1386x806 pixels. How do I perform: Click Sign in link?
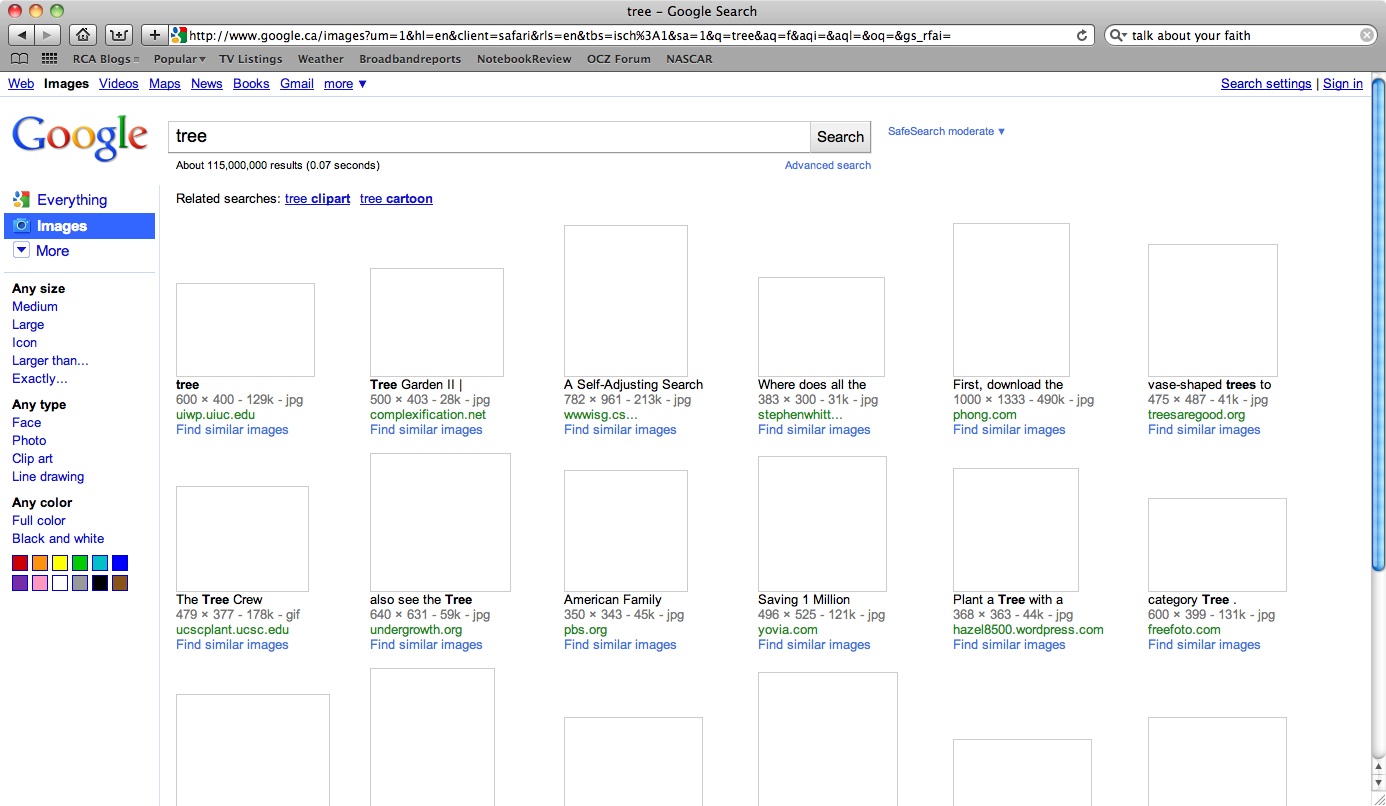coord(1343,84)
